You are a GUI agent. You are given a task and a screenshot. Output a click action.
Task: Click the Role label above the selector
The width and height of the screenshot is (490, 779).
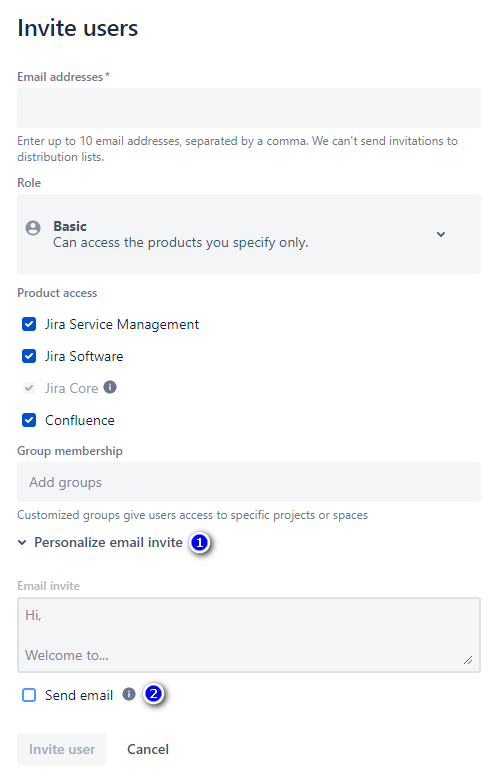coord(29,183)
